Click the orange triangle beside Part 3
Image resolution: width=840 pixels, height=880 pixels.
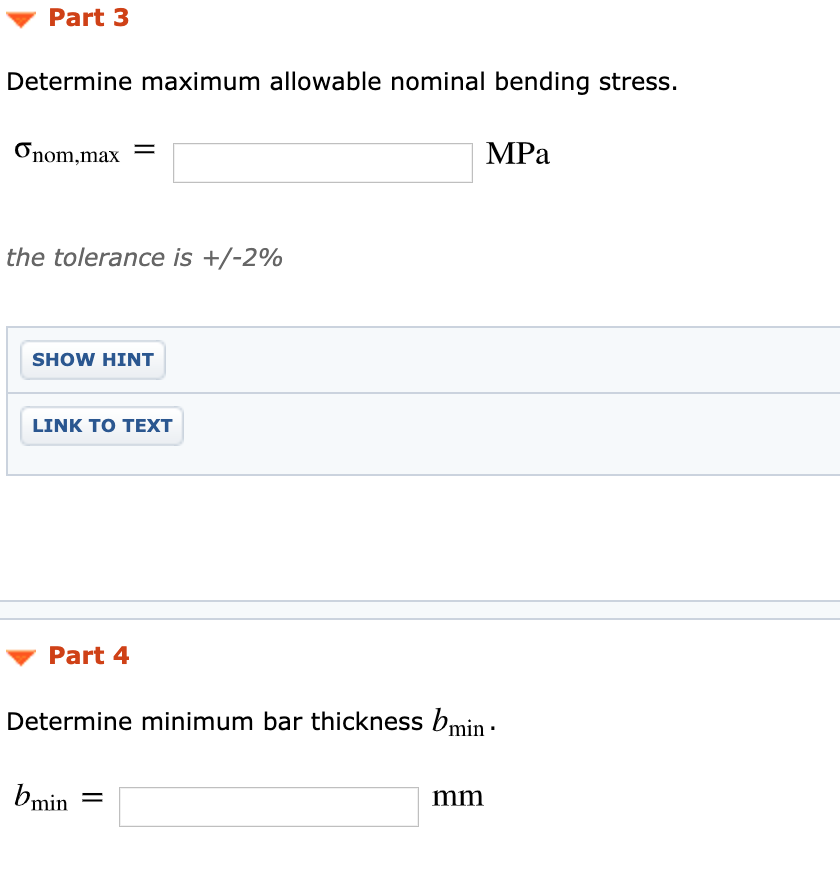(x=20, y=17)
